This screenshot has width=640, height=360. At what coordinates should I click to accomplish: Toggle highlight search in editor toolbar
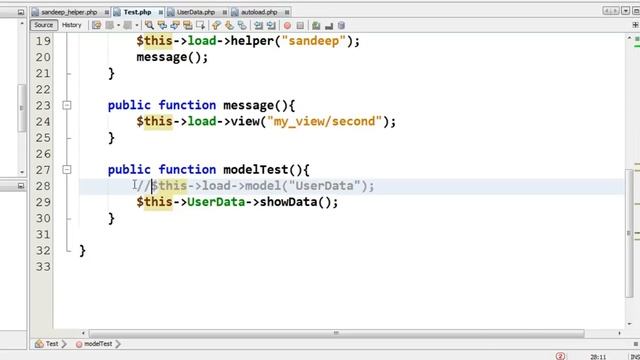click(x=187, y=25)
